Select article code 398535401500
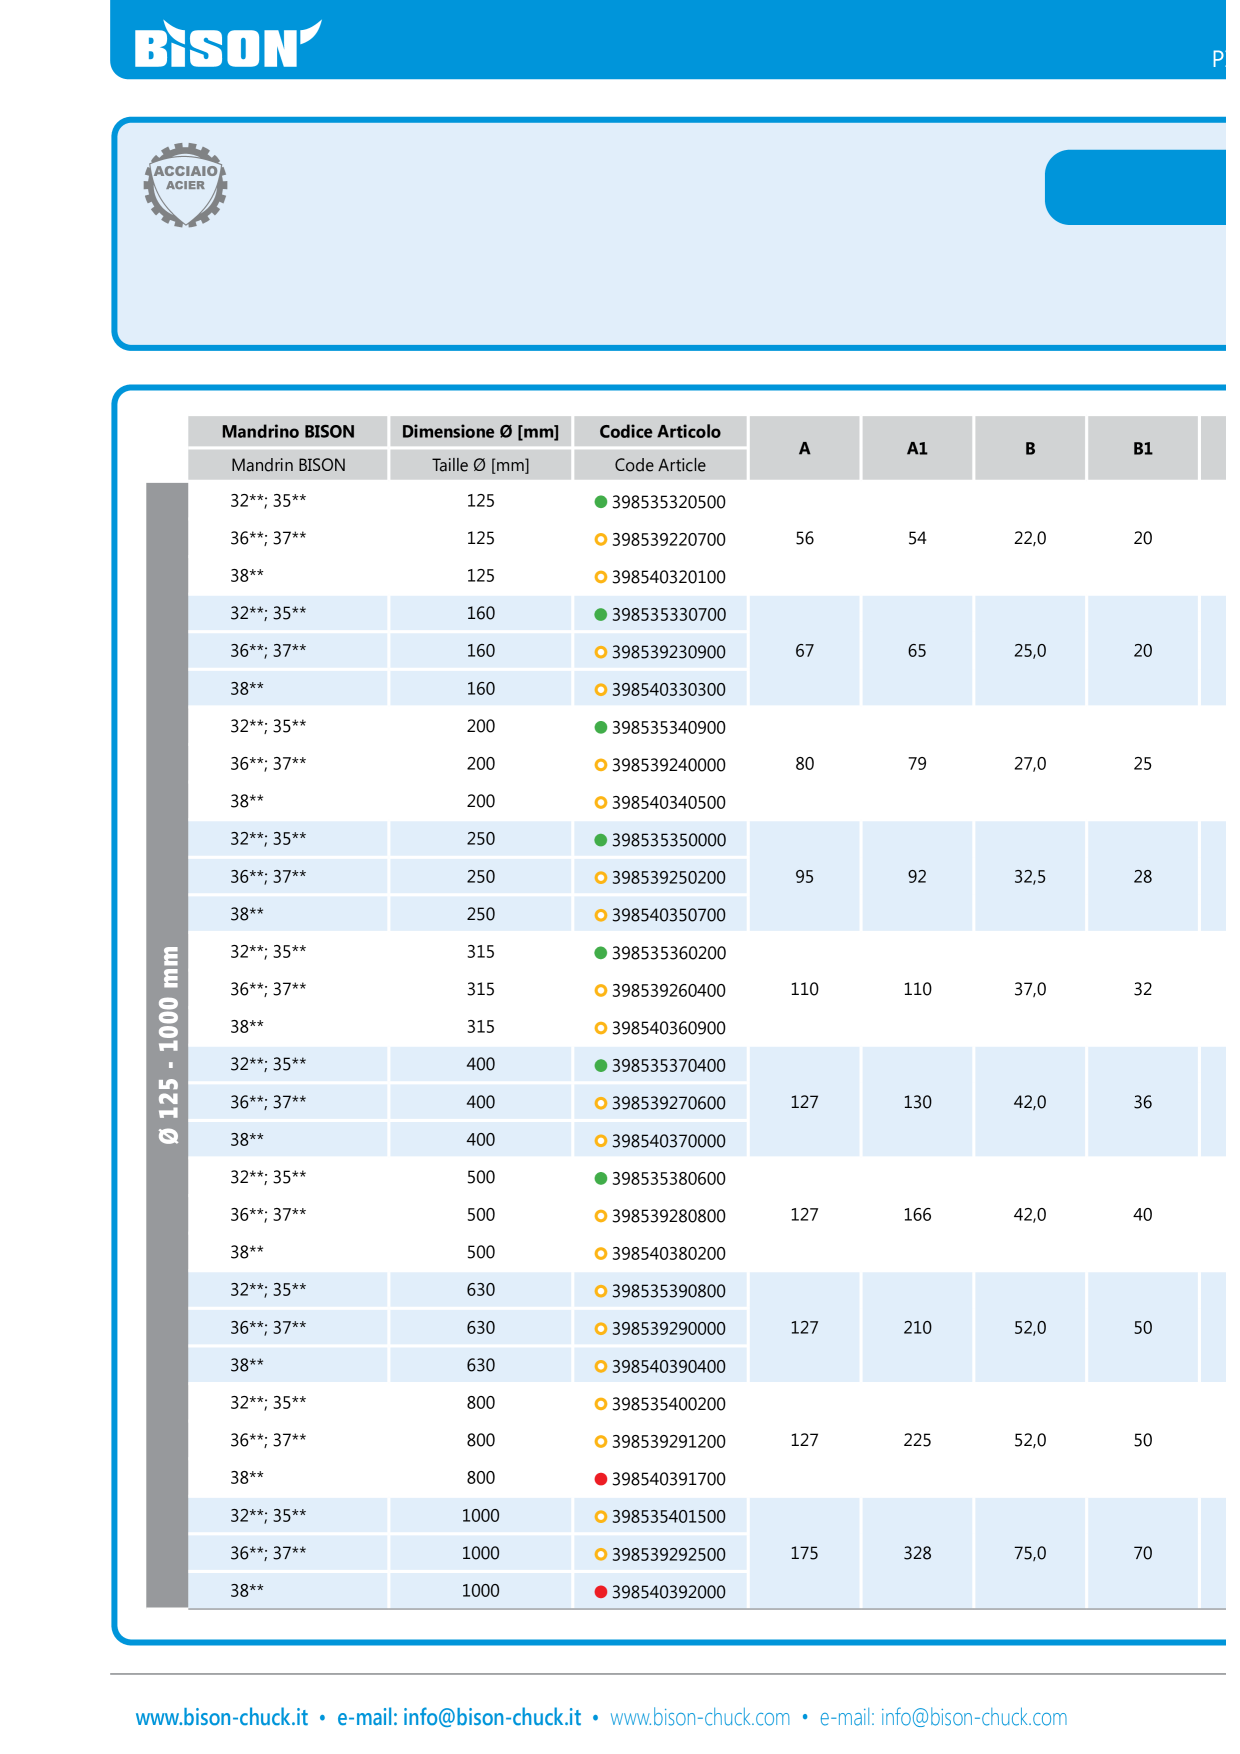1240x1754 pixels. 669,1517
